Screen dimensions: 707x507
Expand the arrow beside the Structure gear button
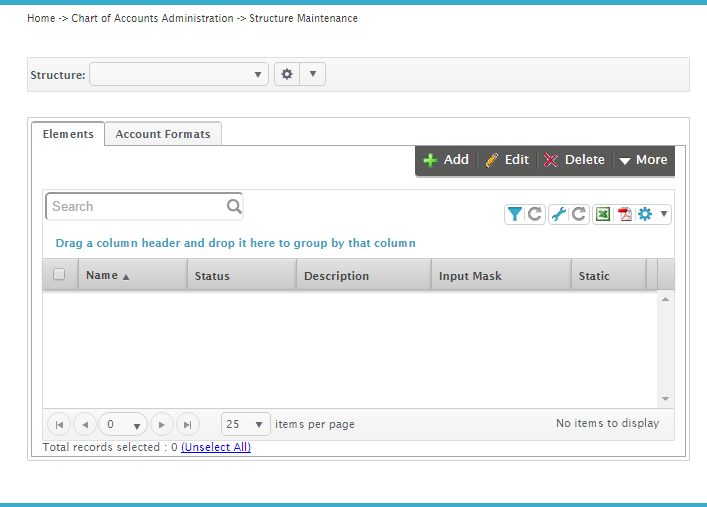pos(312,74)
